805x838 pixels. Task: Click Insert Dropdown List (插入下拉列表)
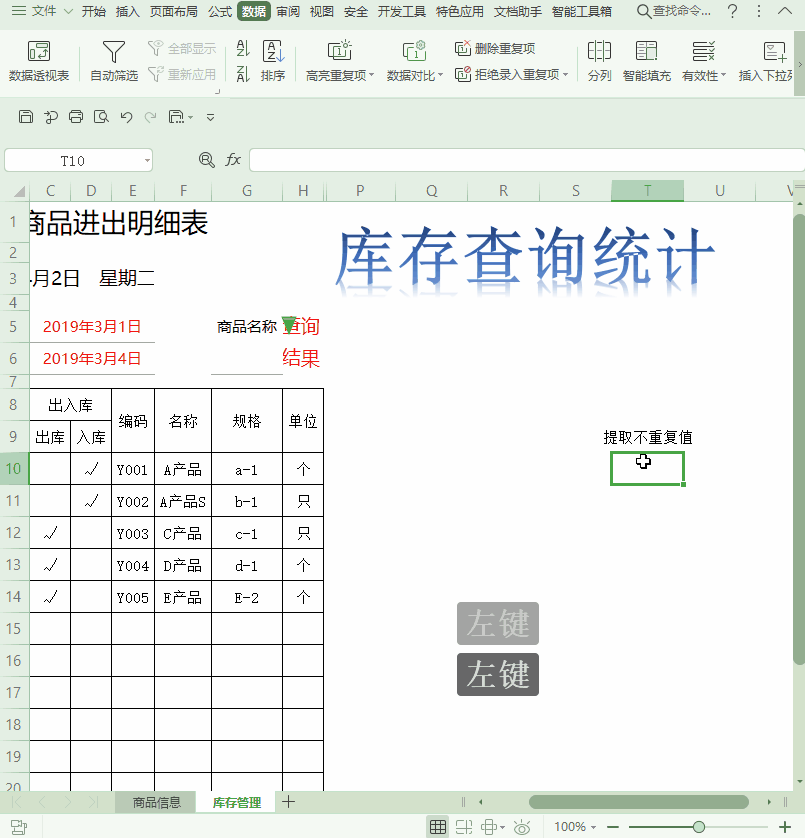(767, 61)
